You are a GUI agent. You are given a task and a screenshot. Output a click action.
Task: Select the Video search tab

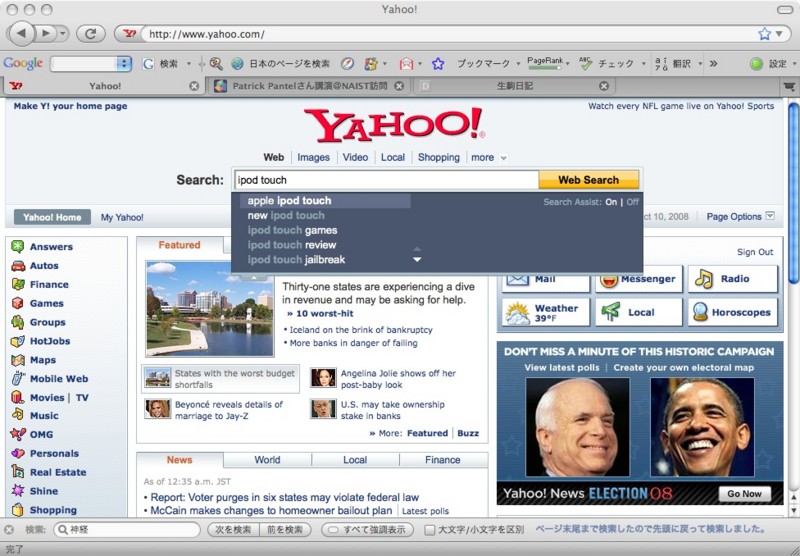(x=355, y=158)
